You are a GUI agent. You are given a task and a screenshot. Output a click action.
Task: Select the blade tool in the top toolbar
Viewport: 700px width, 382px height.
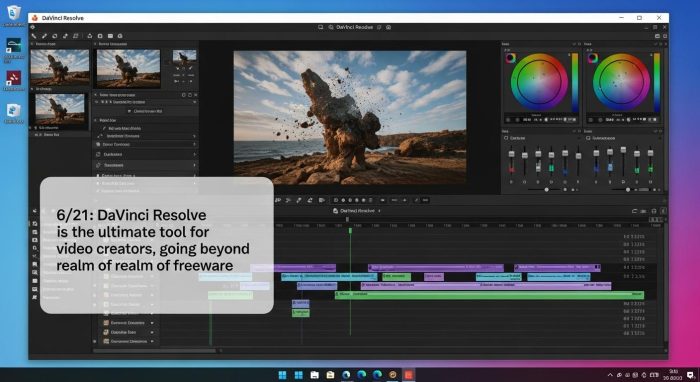pos(34,36)
